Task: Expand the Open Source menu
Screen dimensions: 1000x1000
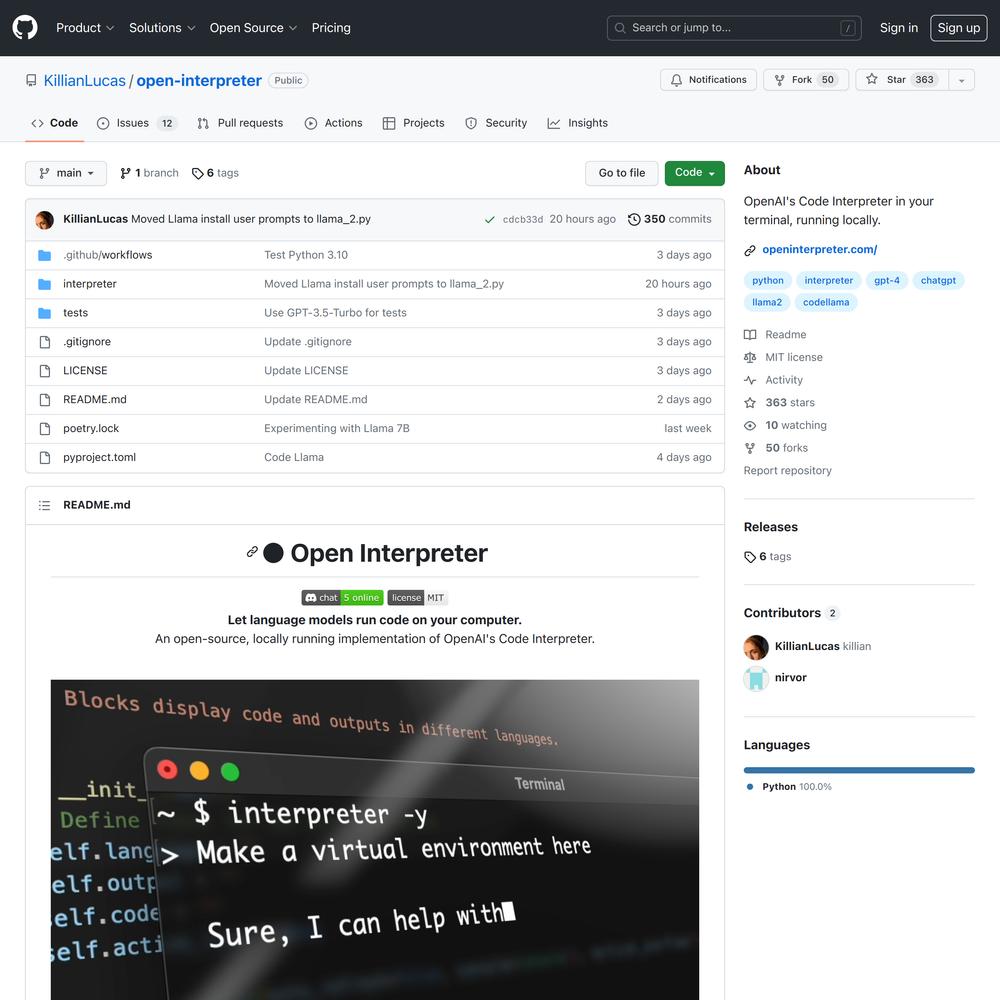Action: click(253, 28)
